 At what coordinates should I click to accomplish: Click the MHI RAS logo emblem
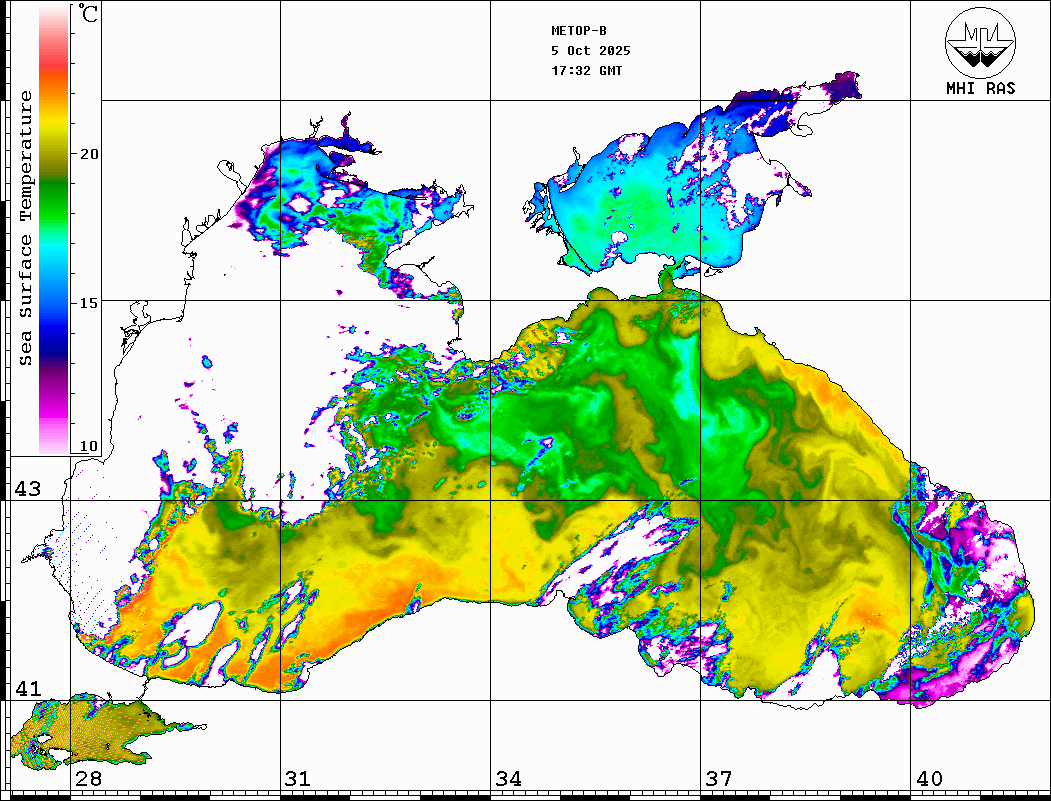point(980,41)
